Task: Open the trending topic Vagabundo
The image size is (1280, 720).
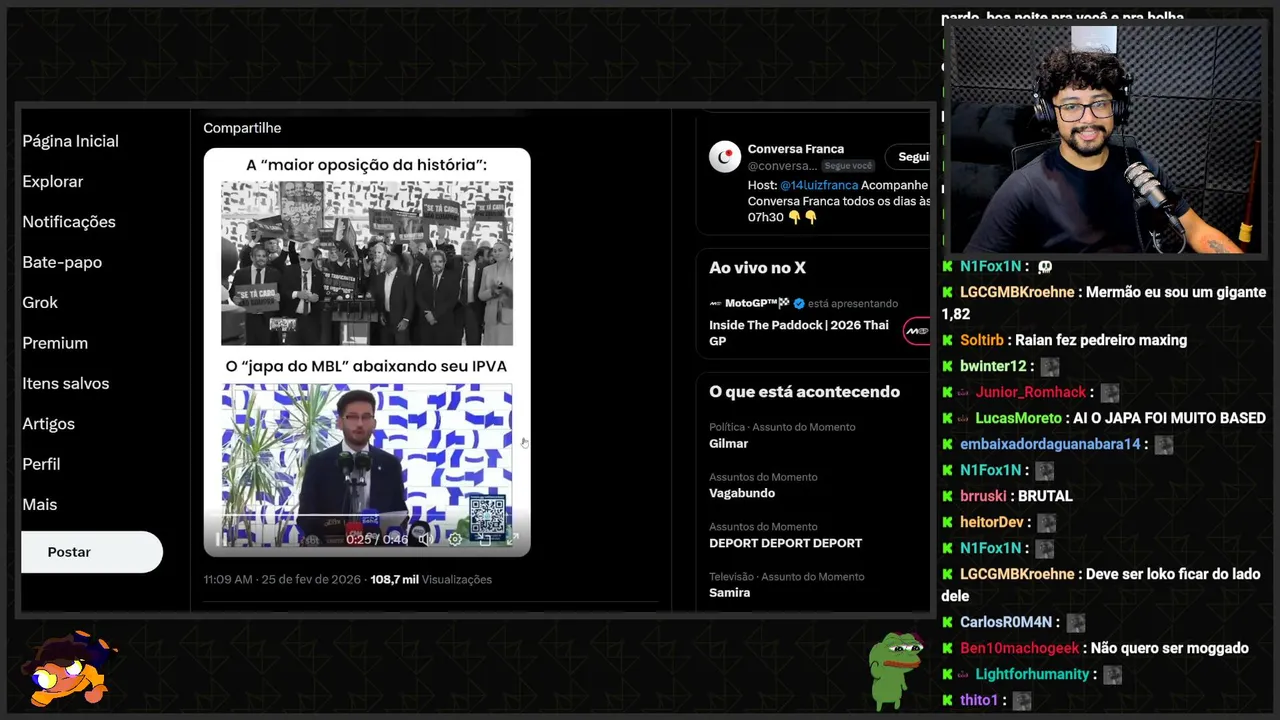Action: click(742, 493)
